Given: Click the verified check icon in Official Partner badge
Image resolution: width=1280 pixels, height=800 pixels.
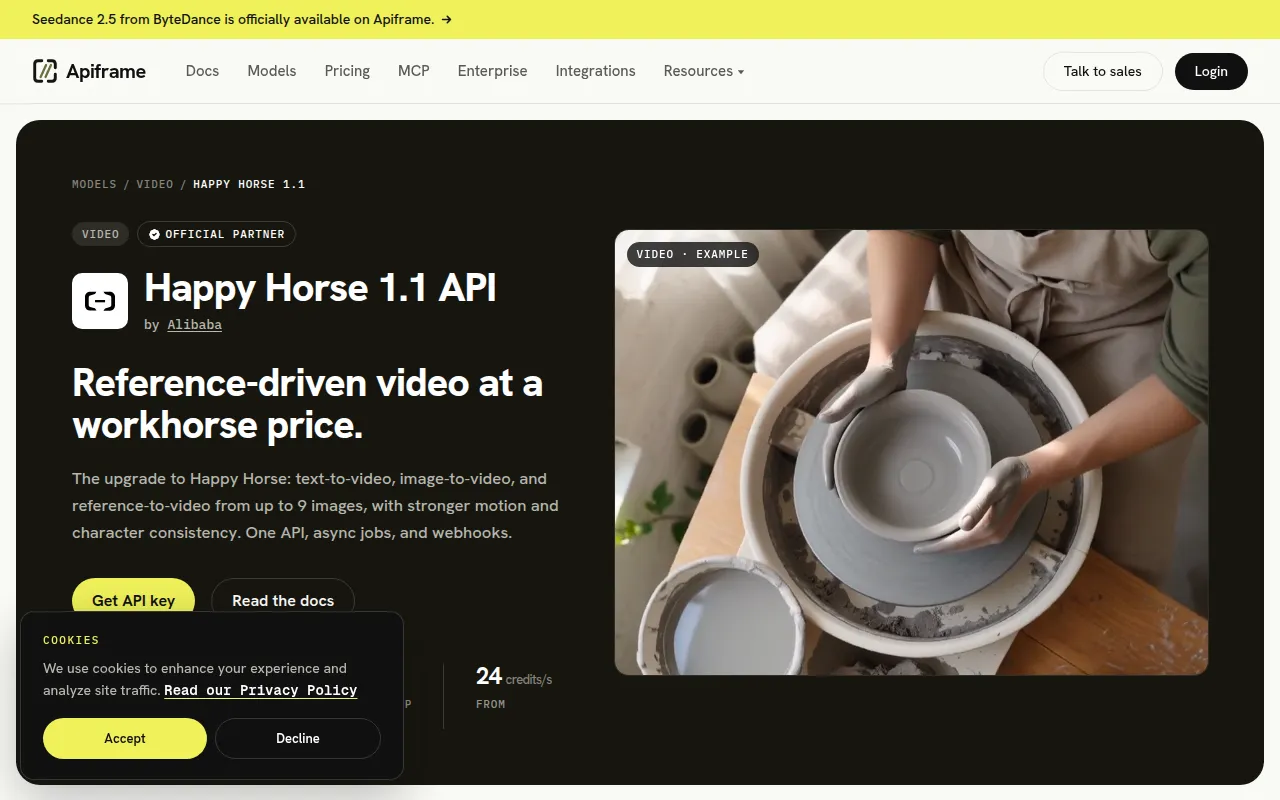Looking at the screenshot, I should (154, 234).
